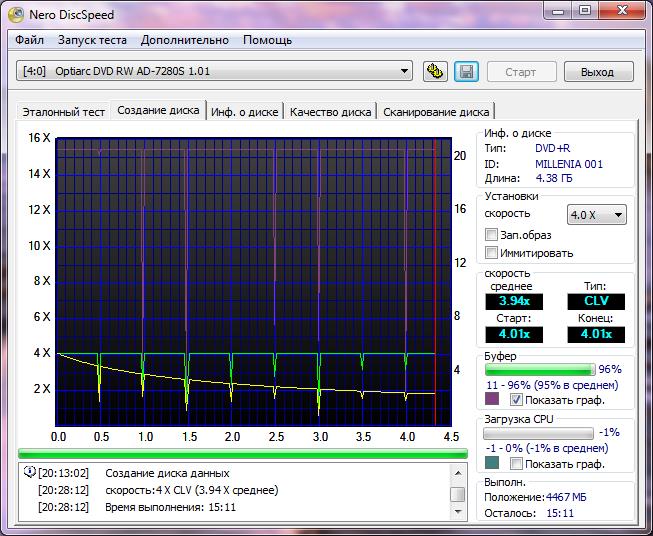Image resolution: width=653 pixels, height=536 pixels.
Task: Click the save floppy disk icon
Action: (465, 72)
